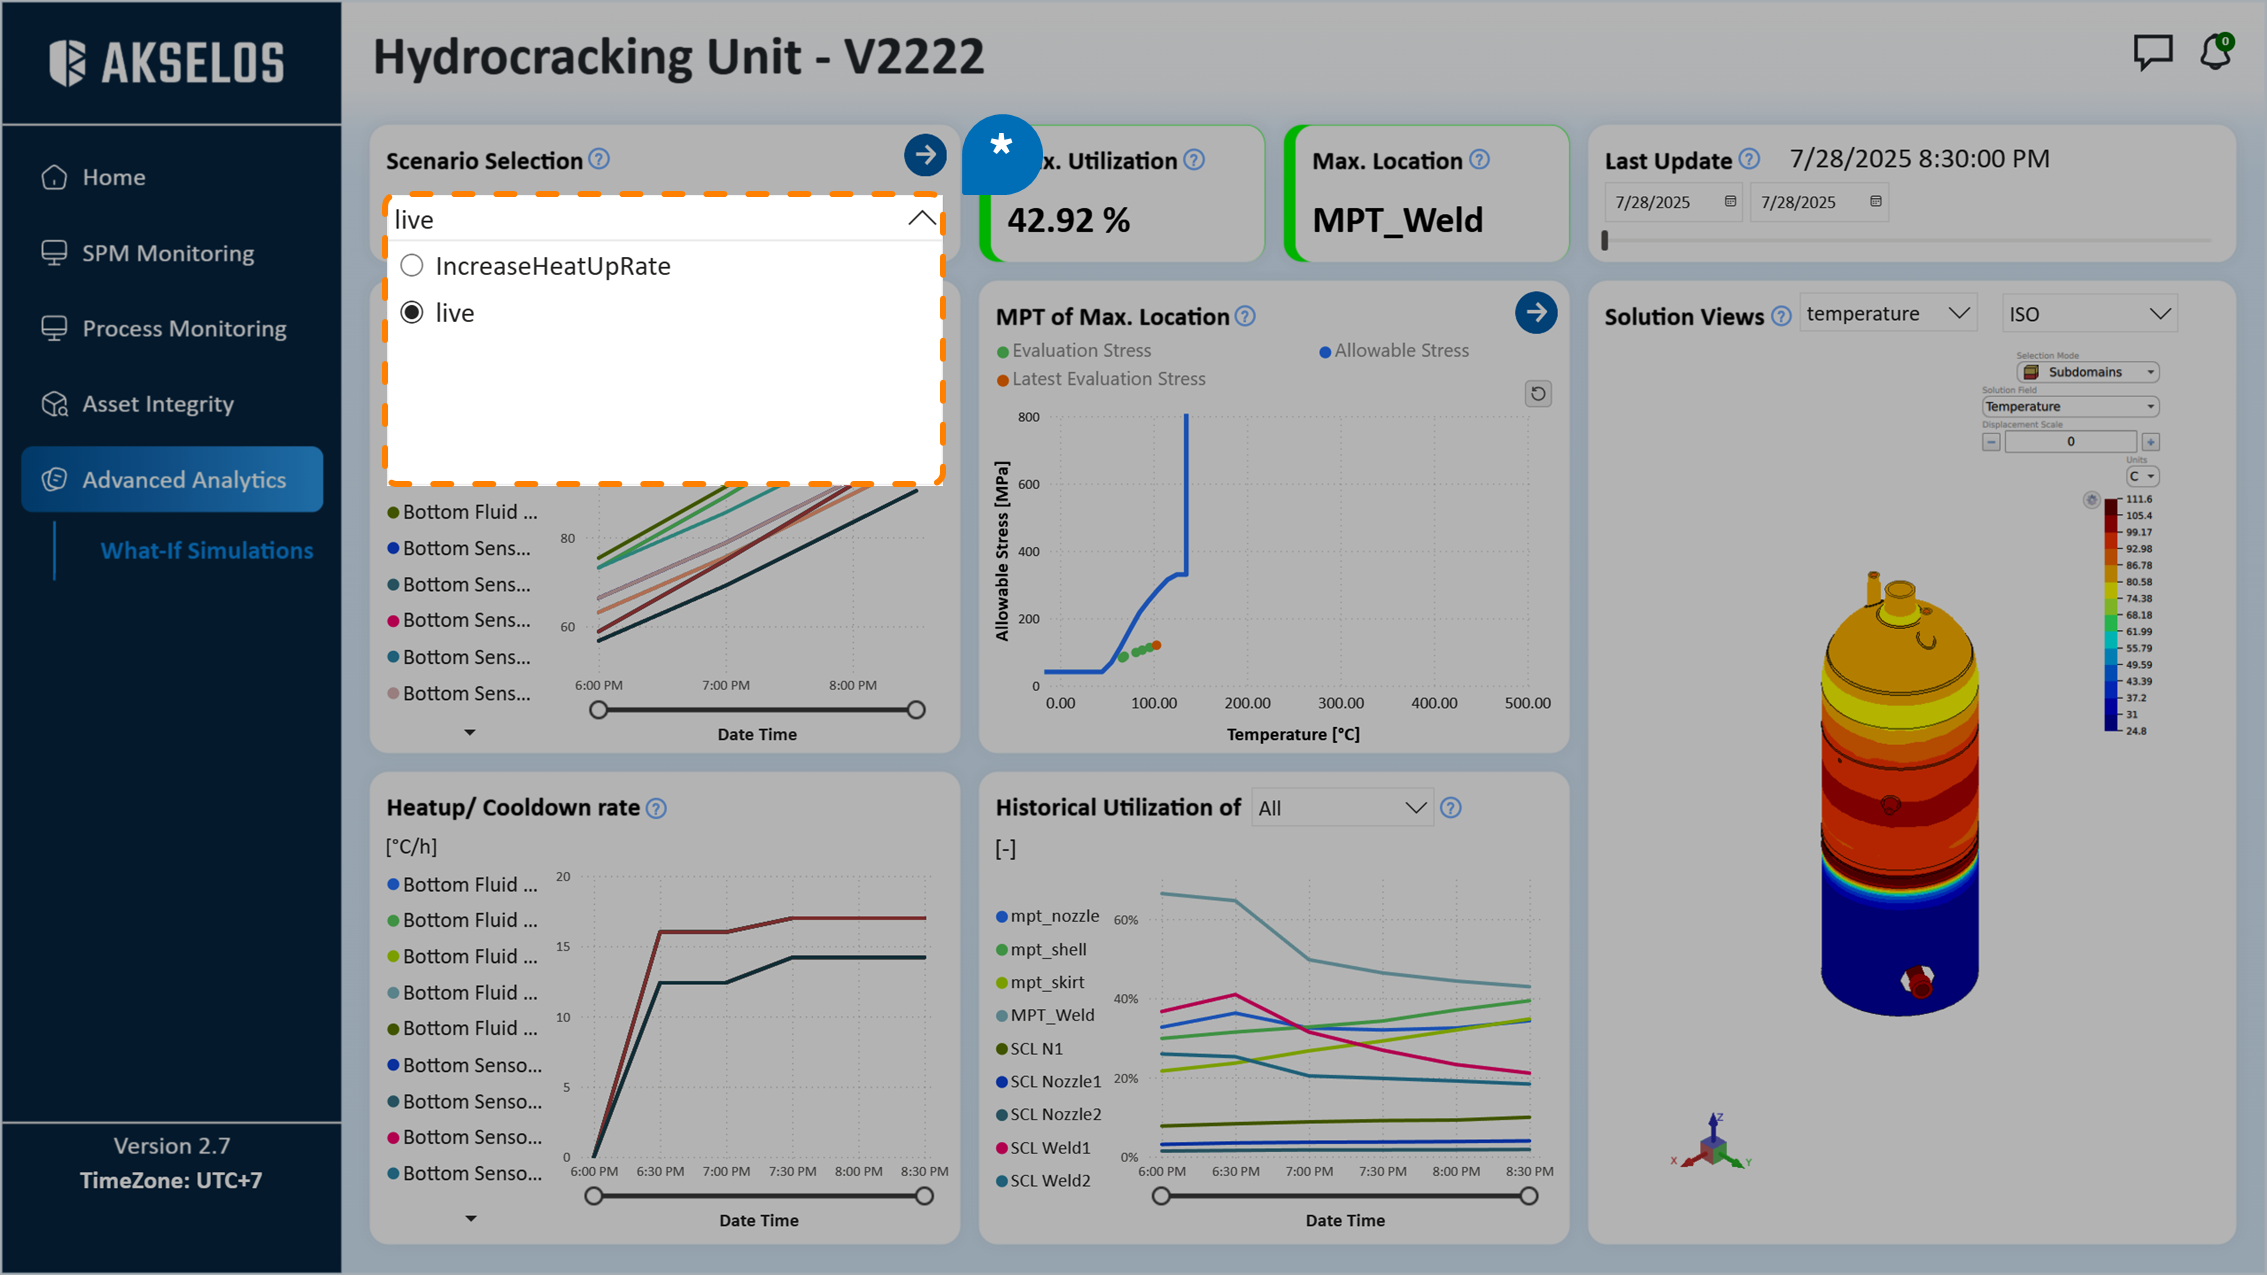
Task: Open the temperature solution dropdown
Action: click(1887, 314)
